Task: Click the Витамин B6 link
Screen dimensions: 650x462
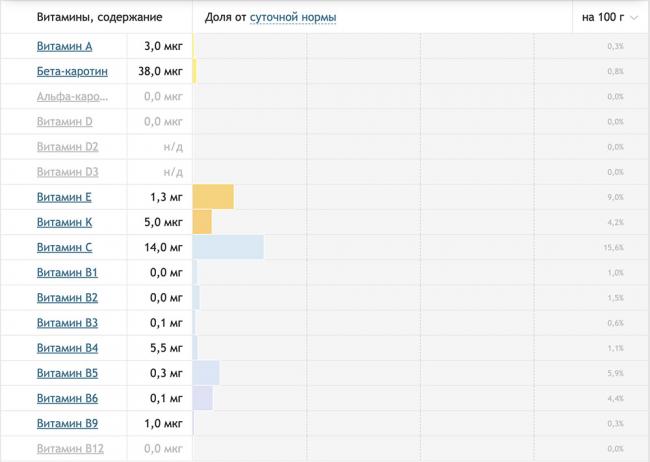Action: (67, 398)
